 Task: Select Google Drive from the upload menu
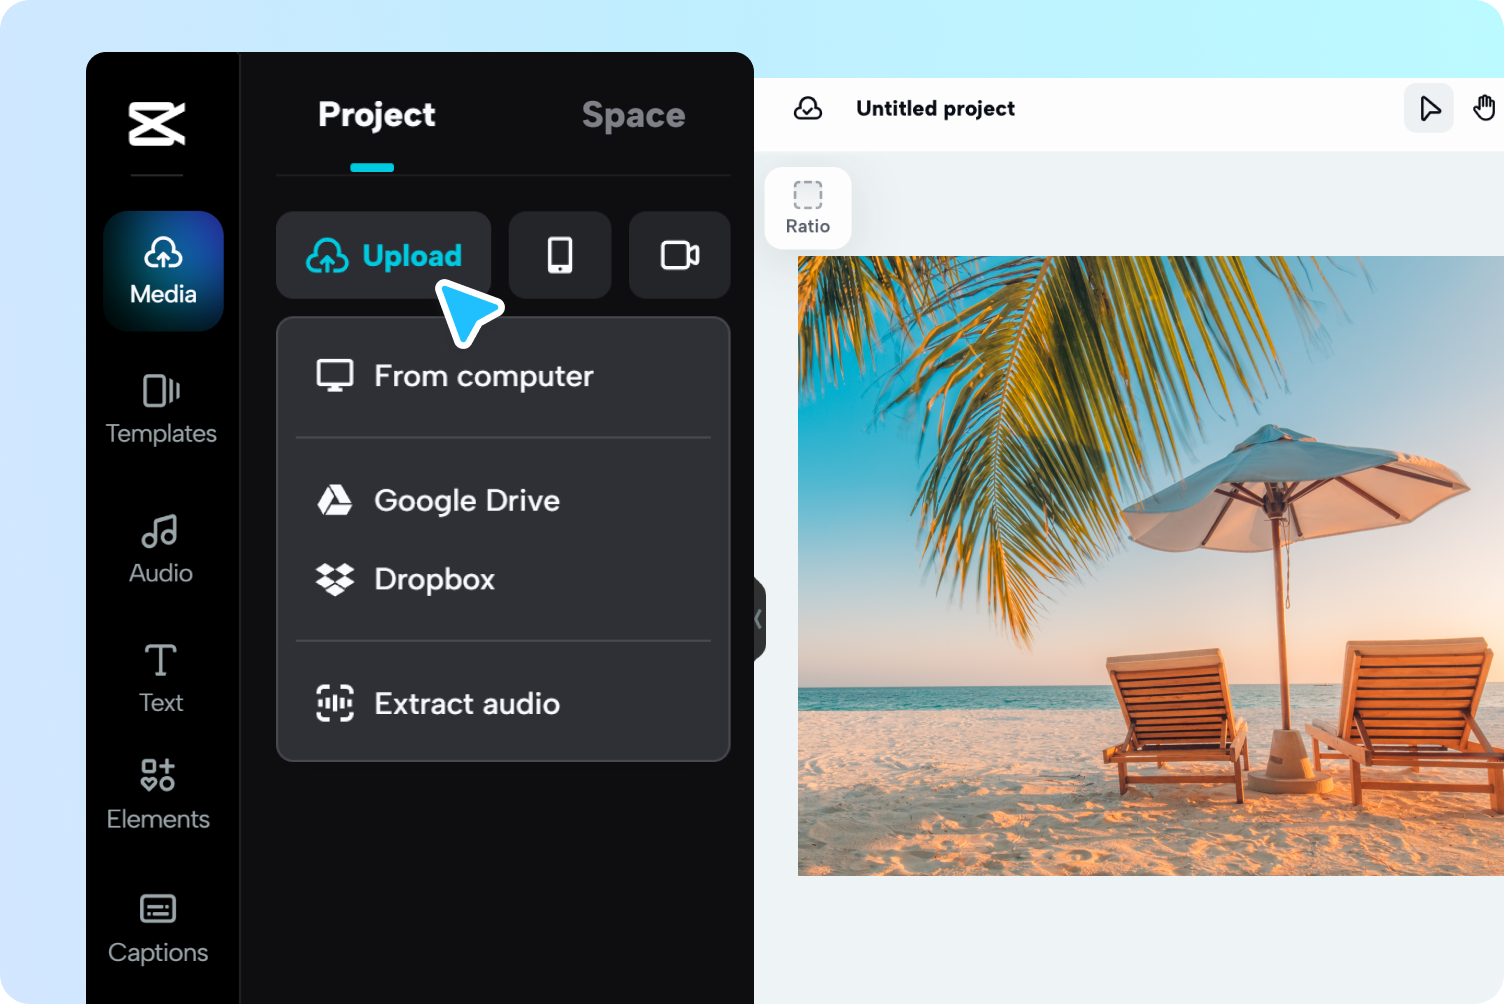[466, 501]
